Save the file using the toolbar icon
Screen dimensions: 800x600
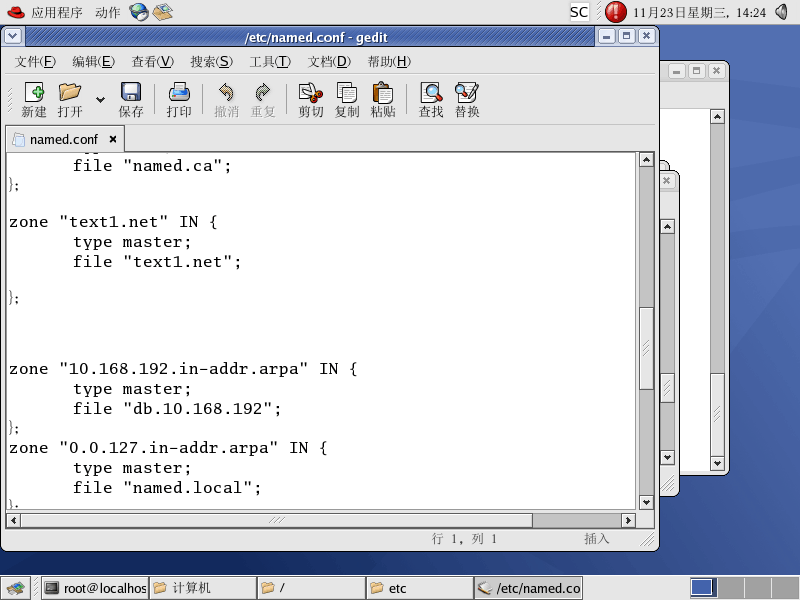pyautogui.click(x=131, y=93)
